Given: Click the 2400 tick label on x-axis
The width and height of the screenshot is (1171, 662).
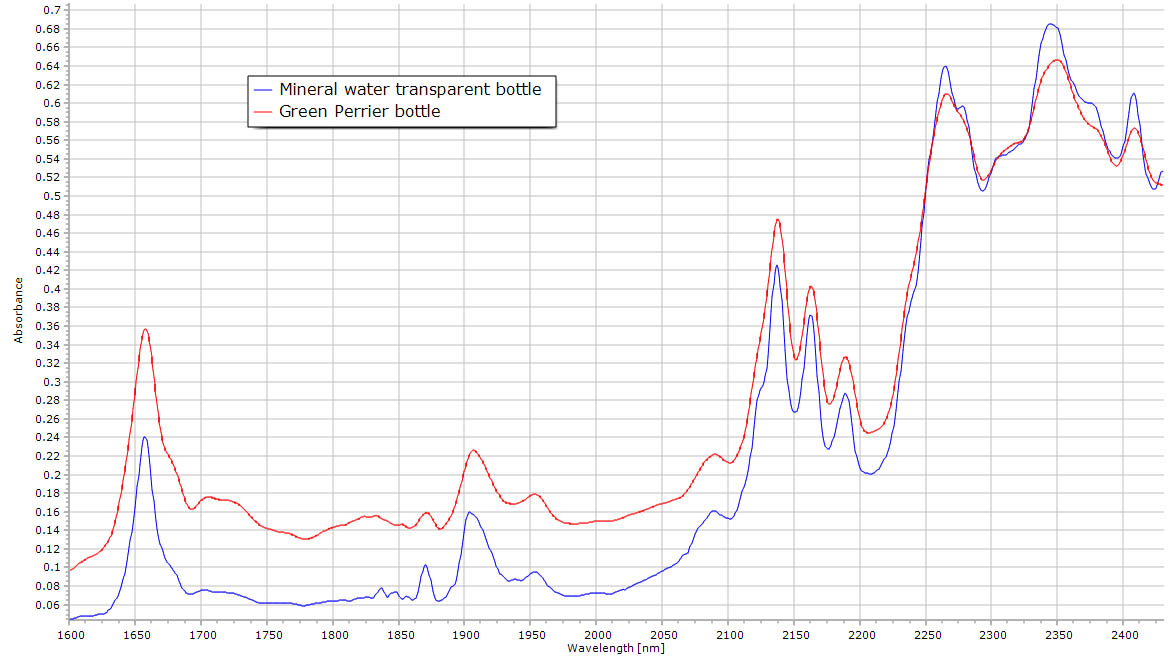Looking at the screenshot, I should point(1124,634).
